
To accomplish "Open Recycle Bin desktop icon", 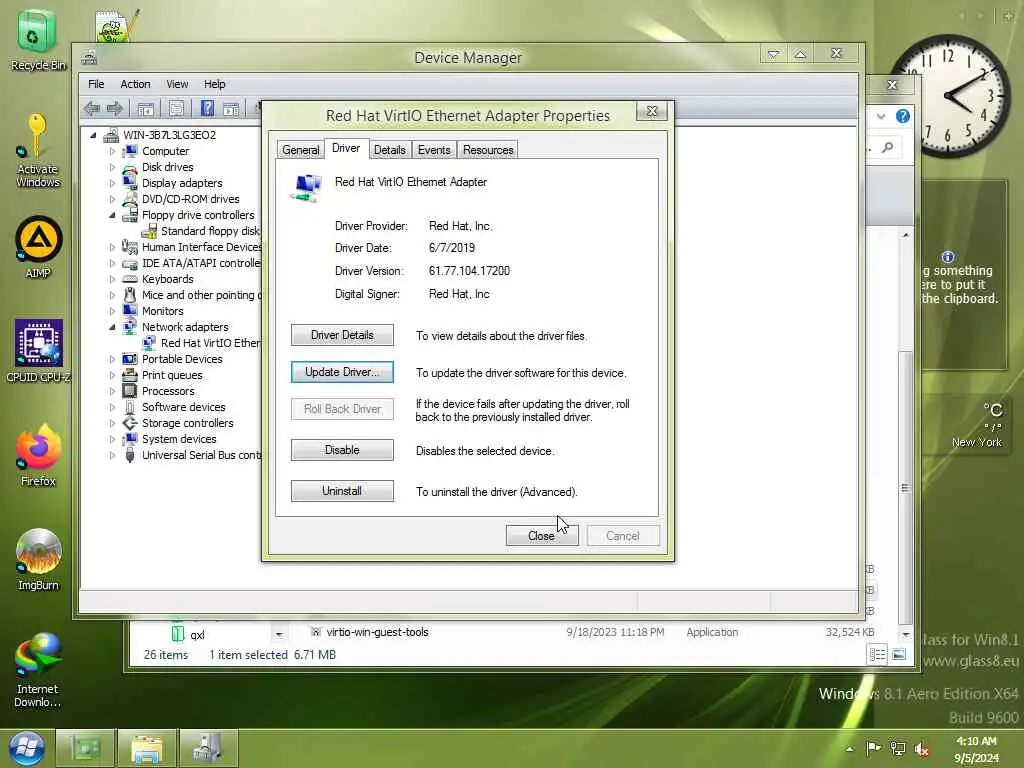I will coord(37,39).
